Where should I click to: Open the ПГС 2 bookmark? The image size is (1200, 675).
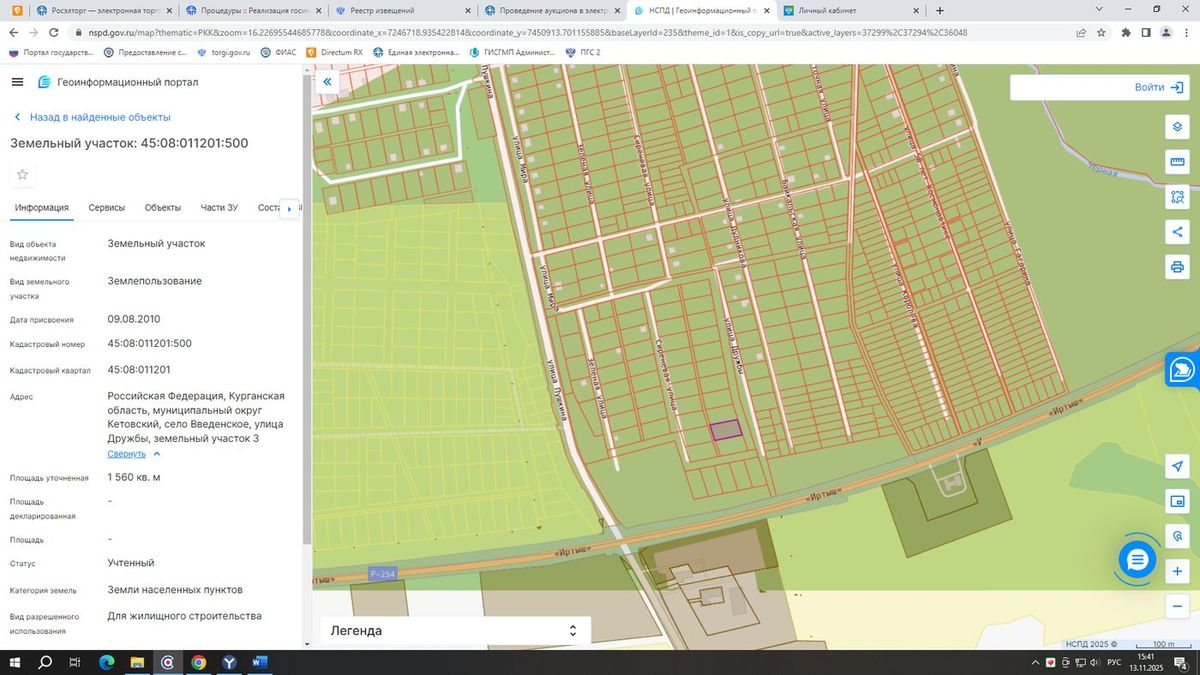(583, 52)
